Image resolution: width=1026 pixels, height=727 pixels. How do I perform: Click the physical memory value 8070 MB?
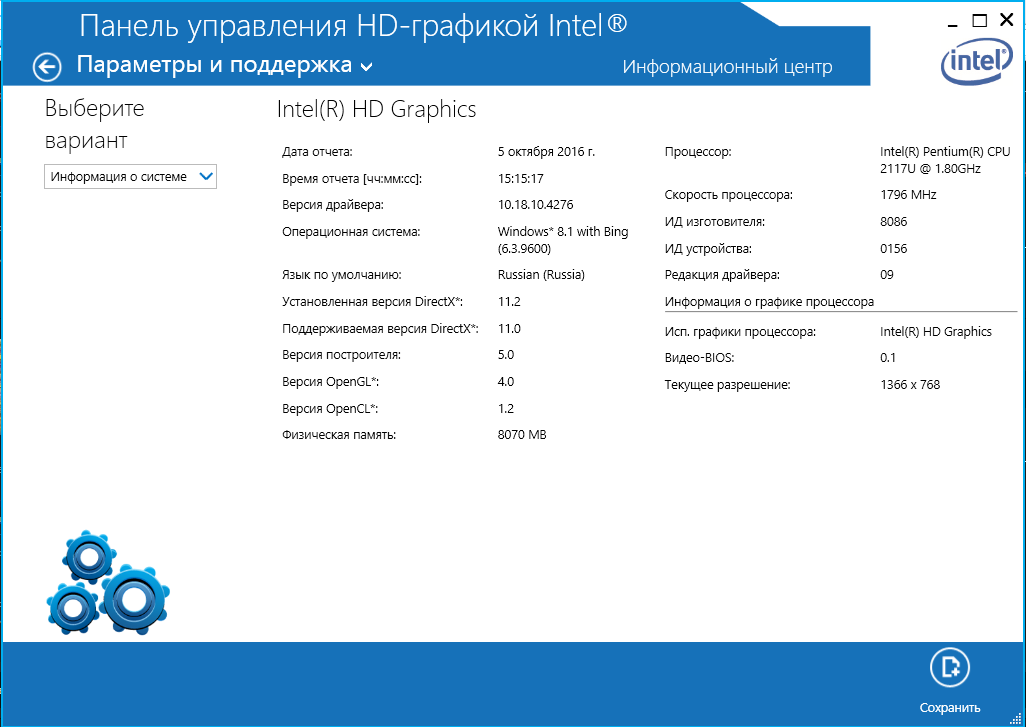click(x=522, y=434)
